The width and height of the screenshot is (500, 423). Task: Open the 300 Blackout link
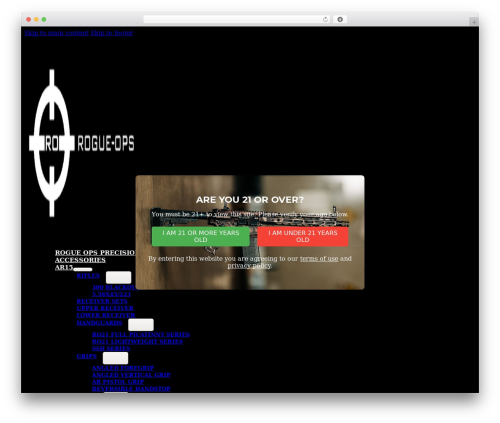[114, 287]
